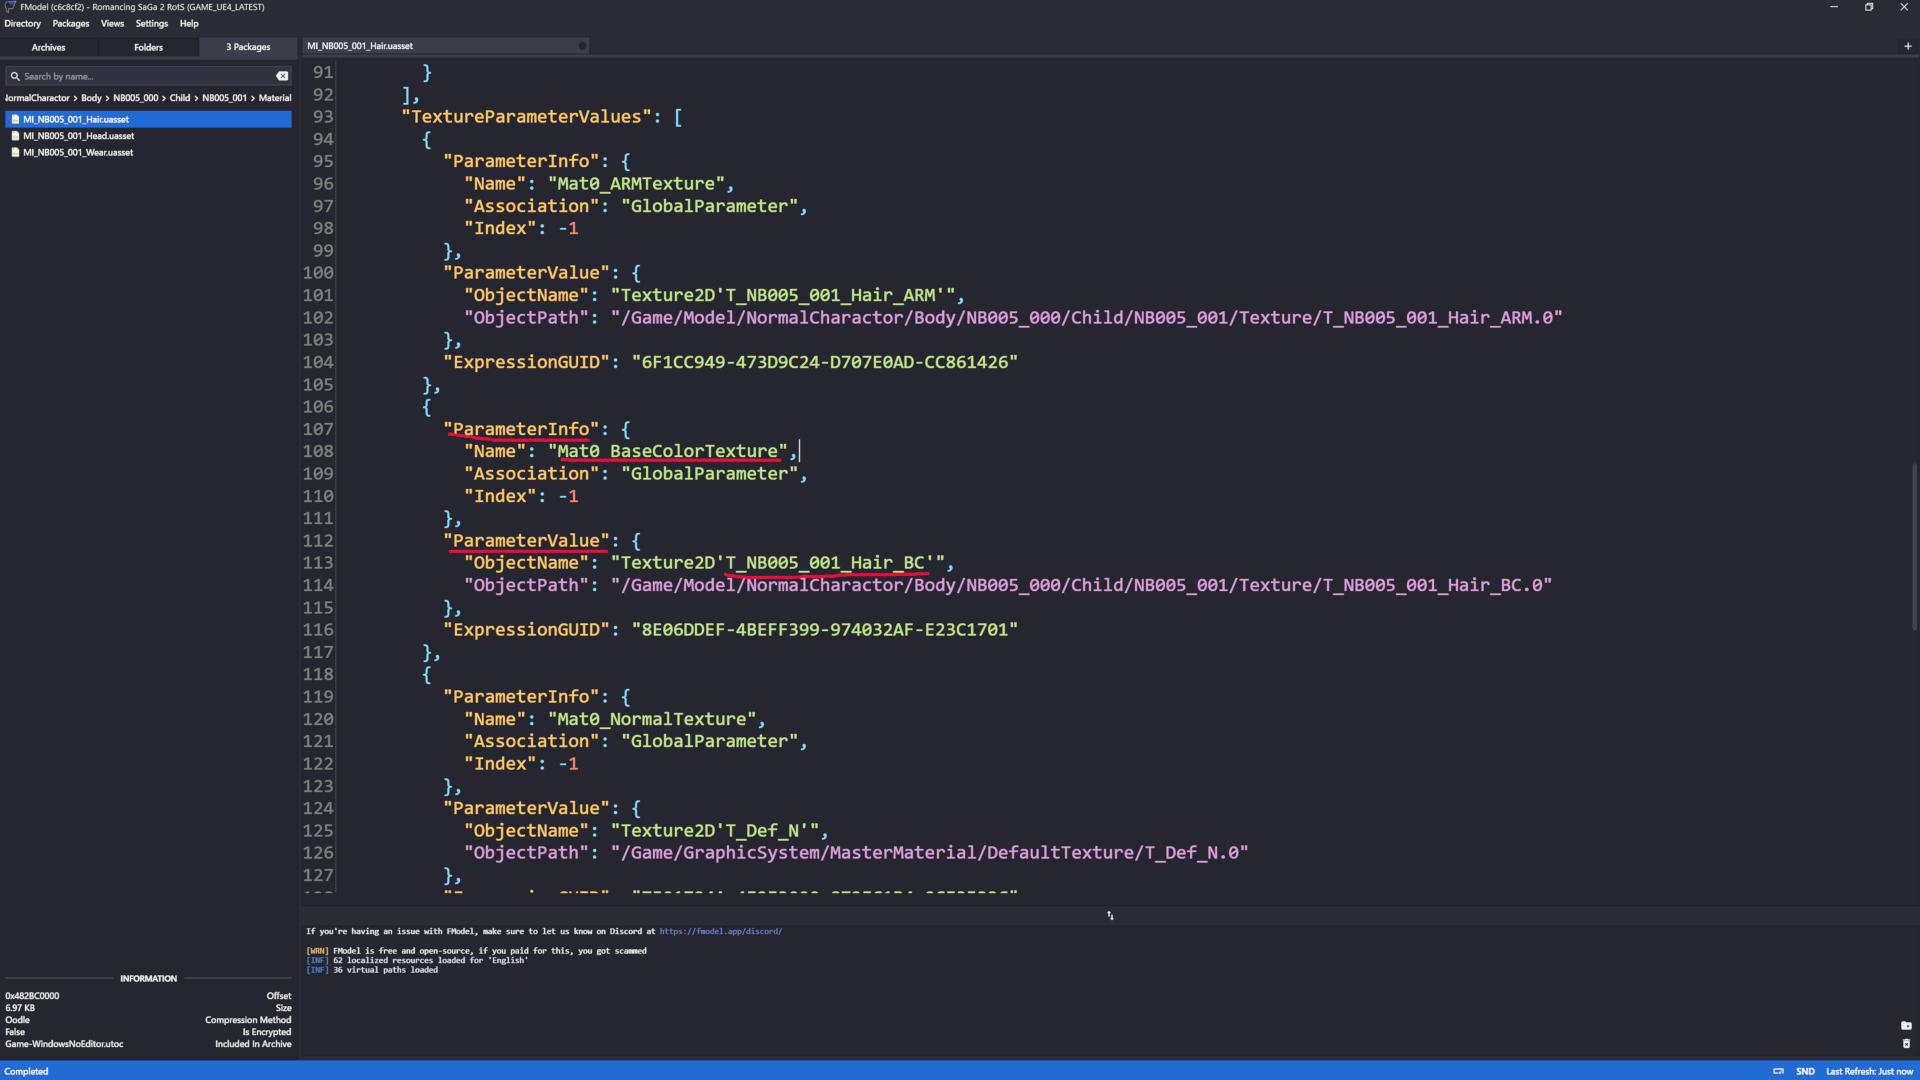Close the MI_NB005_001_Hair.uasset tab via dot button
1920x1080 pixels.
coord(582,46)
